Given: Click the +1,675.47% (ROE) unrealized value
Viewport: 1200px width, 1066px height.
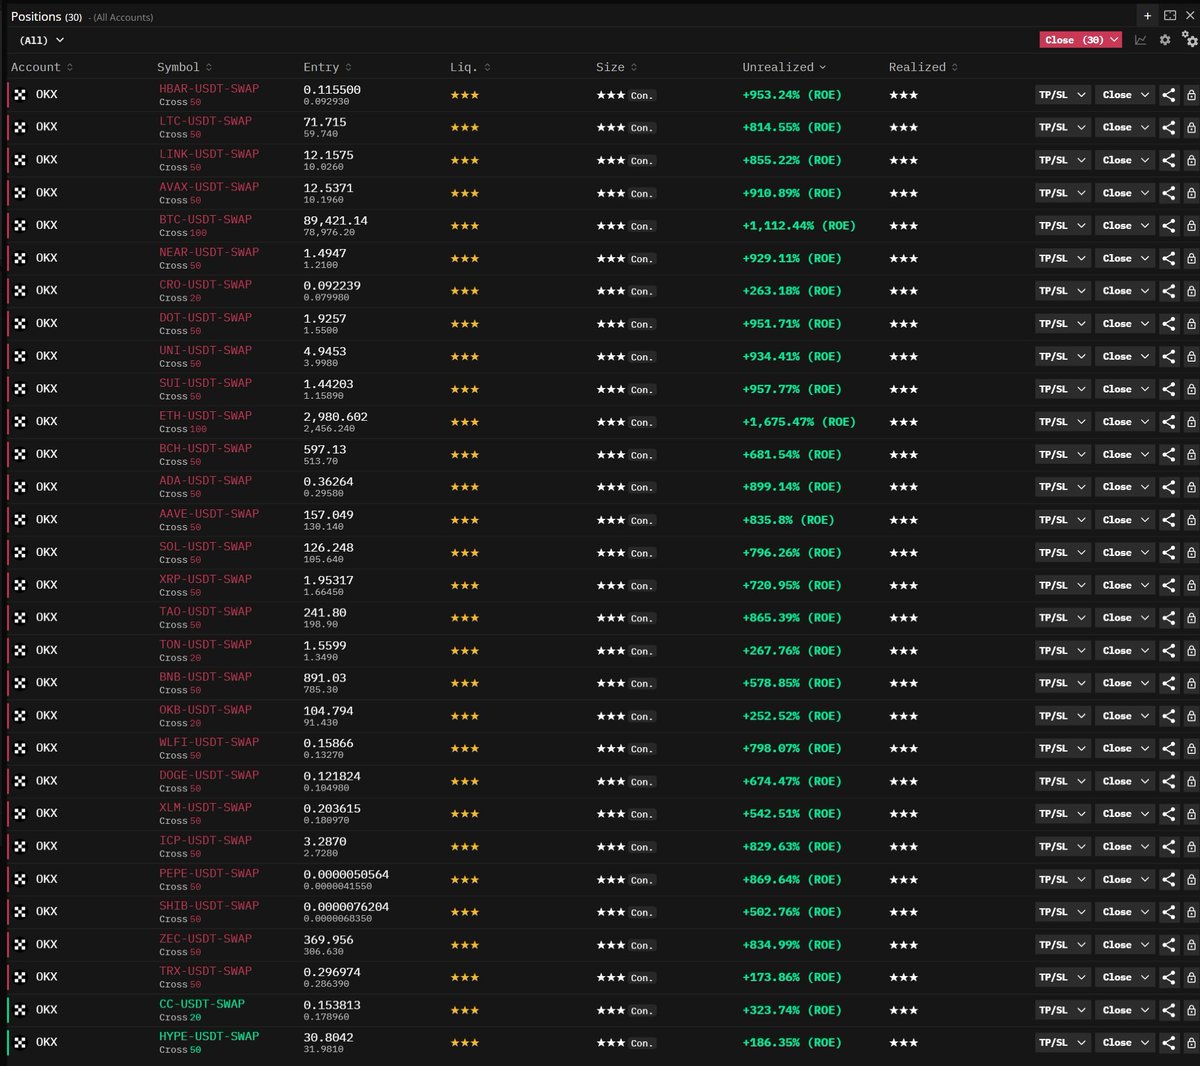Looking at the screenshot, I should [799, 422].
